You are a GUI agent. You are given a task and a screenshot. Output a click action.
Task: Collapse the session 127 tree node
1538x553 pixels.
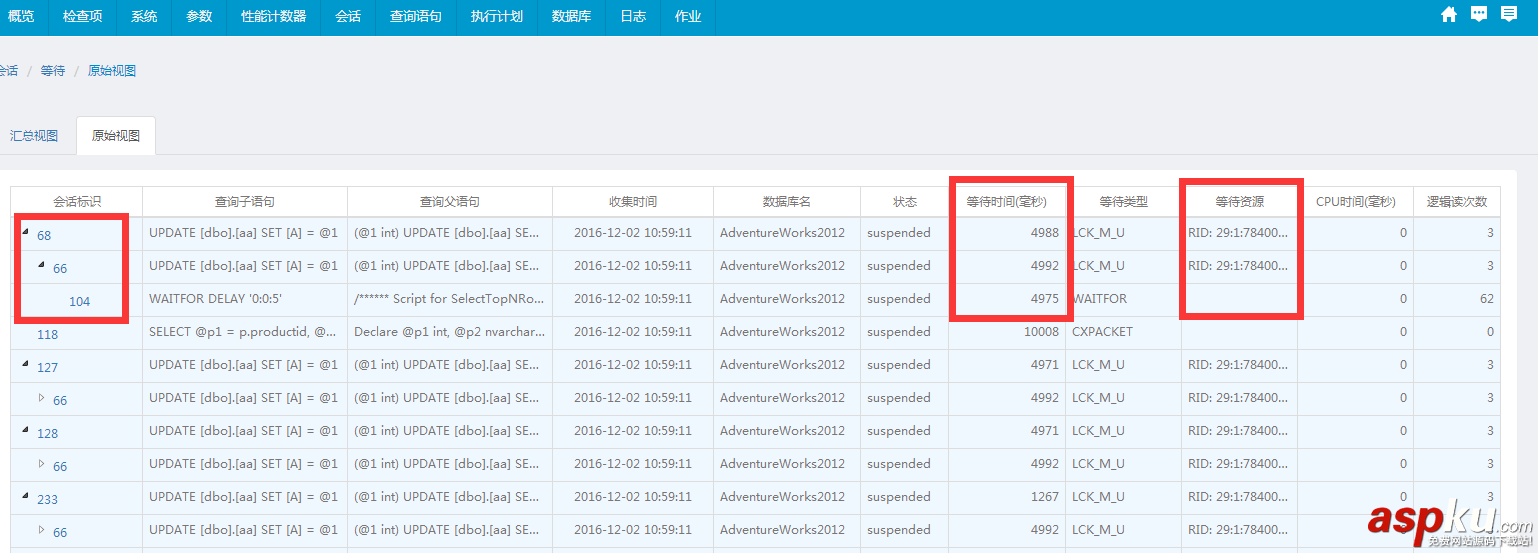pyautogui.click(x=26, y=365)
